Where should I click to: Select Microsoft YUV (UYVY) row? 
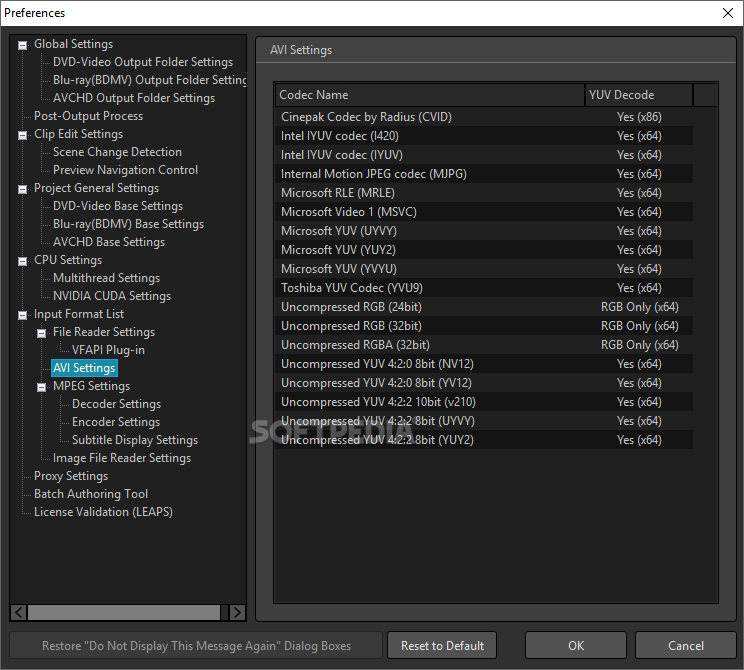[484, 231]
